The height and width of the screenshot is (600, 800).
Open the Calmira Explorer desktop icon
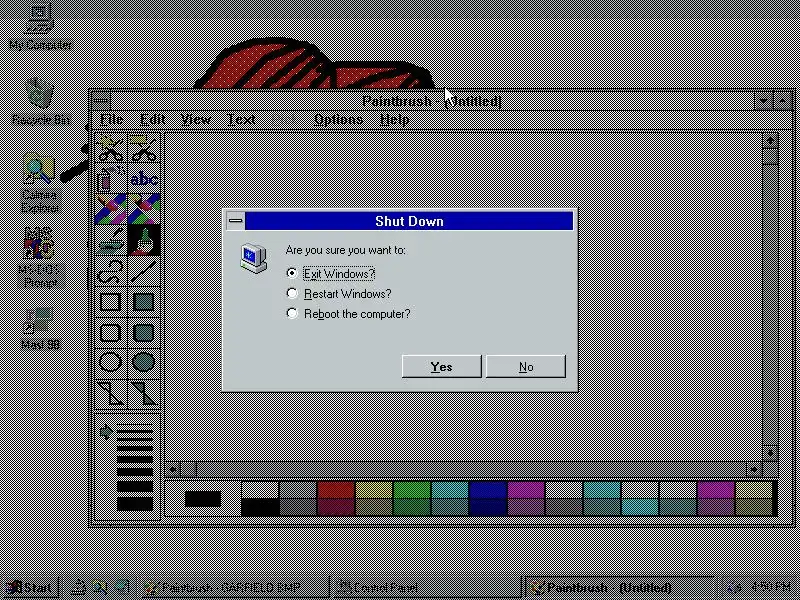40,183
